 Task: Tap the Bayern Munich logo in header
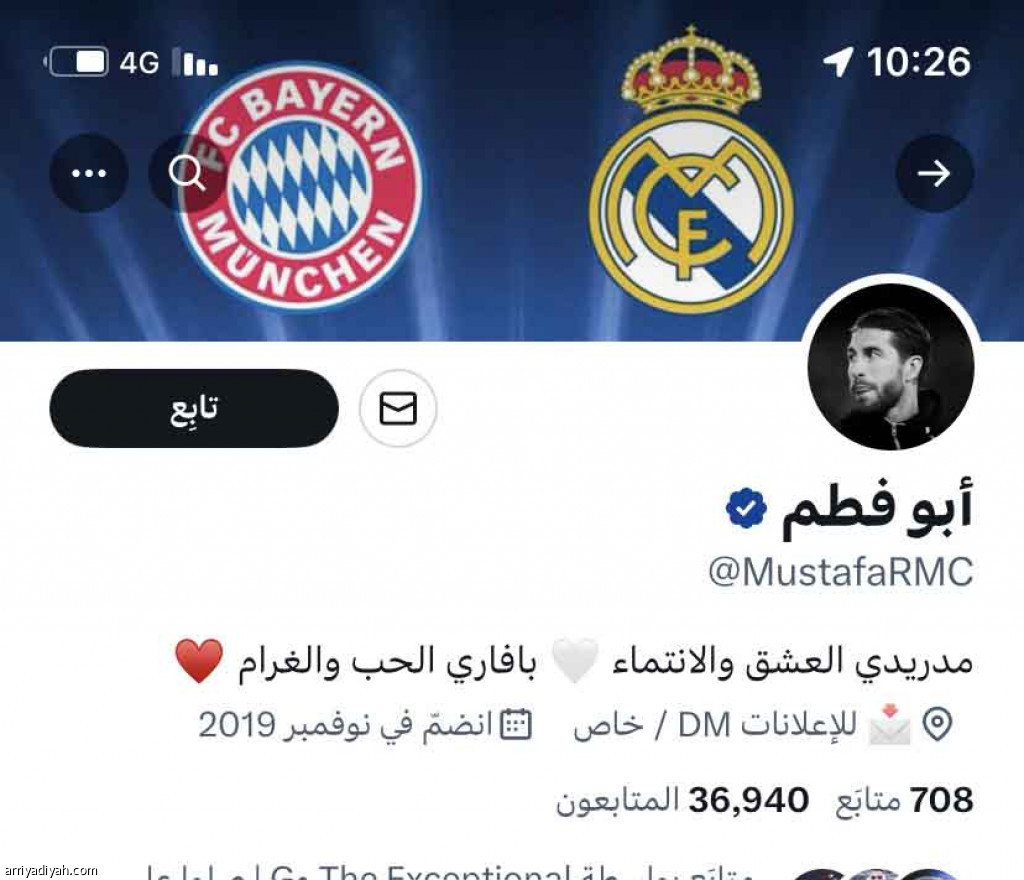pyautogui.click(x=299, y=184)
